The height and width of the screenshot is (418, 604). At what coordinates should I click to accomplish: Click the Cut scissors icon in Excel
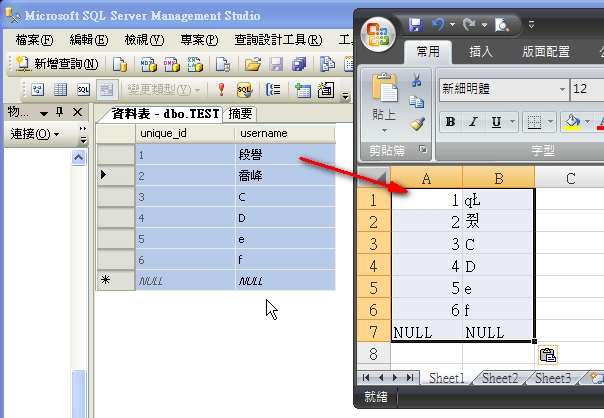click(416, 80)
